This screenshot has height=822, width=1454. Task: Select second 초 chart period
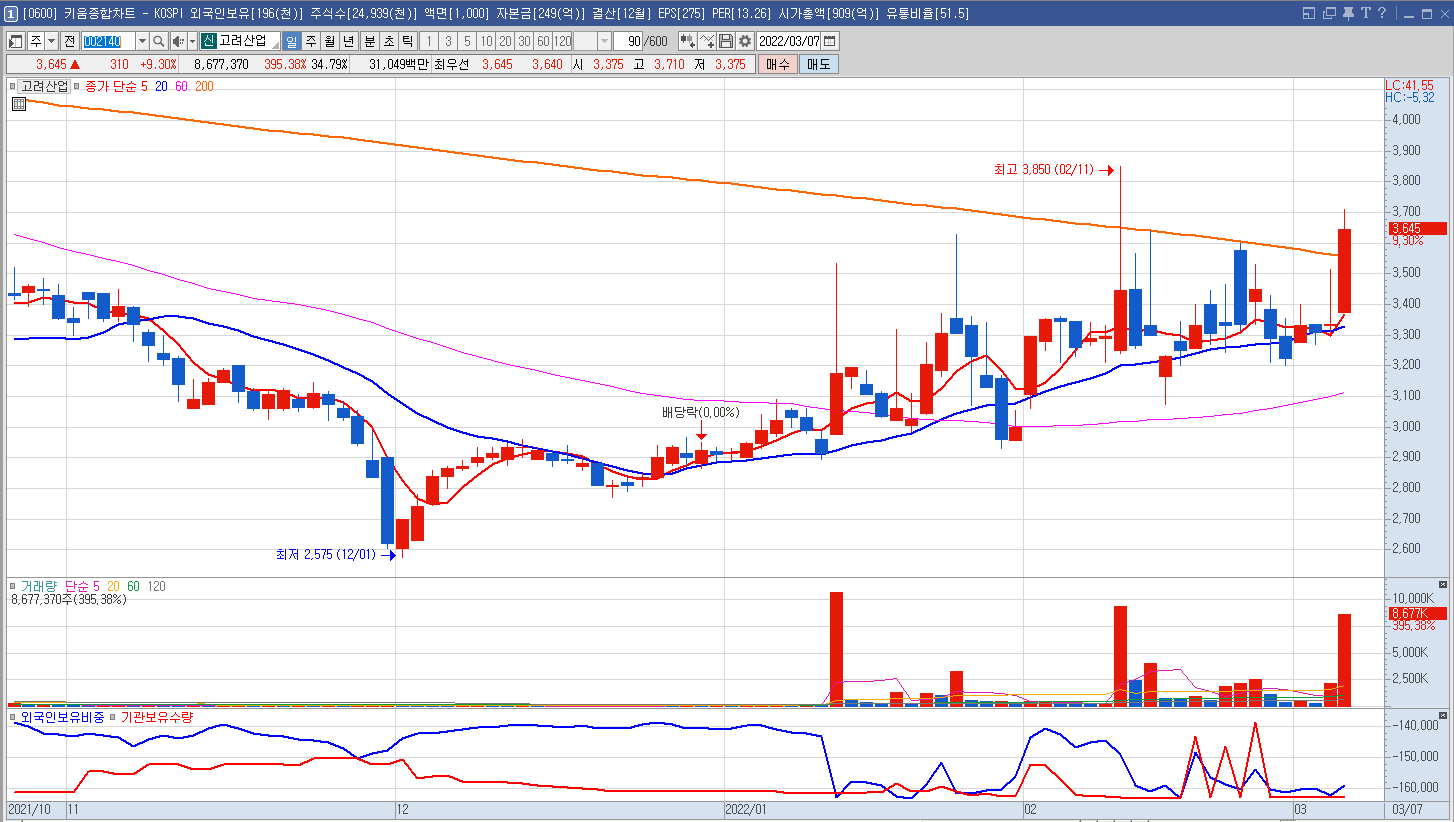click(388, 41)
